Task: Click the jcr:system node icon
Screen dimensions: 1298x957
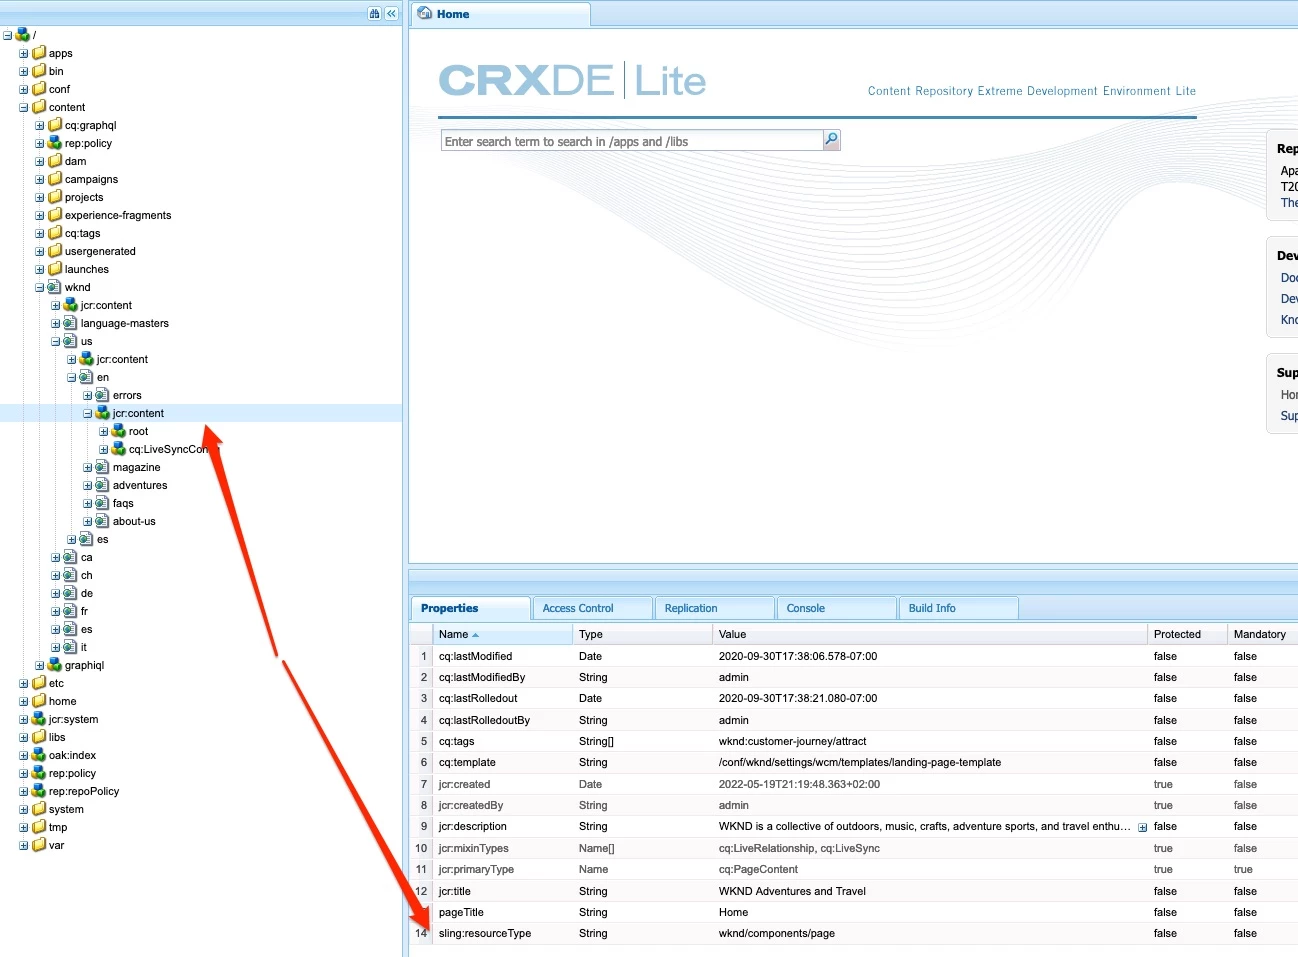Action: point(39,719)
